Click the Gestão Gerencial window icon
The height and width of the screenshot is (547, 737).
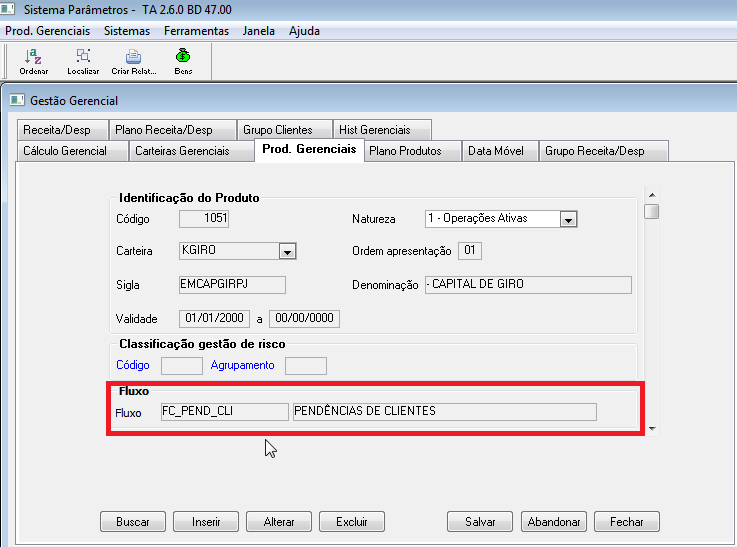pyautogui.click(x=17, y=100)
